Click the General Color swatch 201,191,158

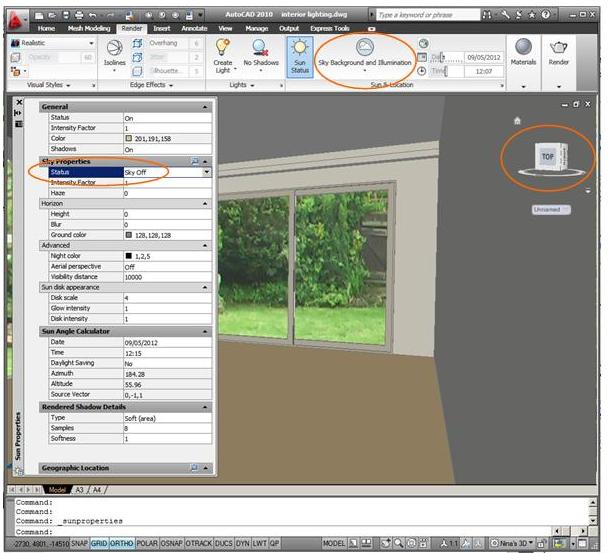129,138
